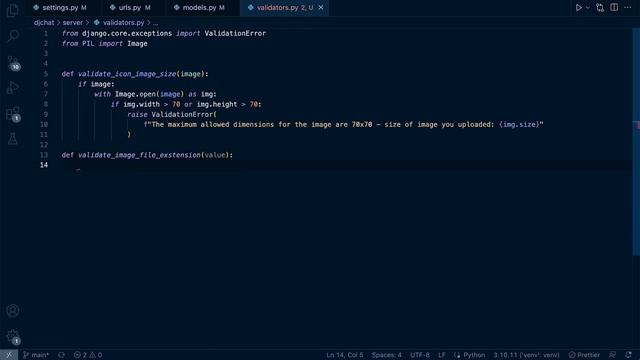Open the Accounts menu icon

[13, 311]
